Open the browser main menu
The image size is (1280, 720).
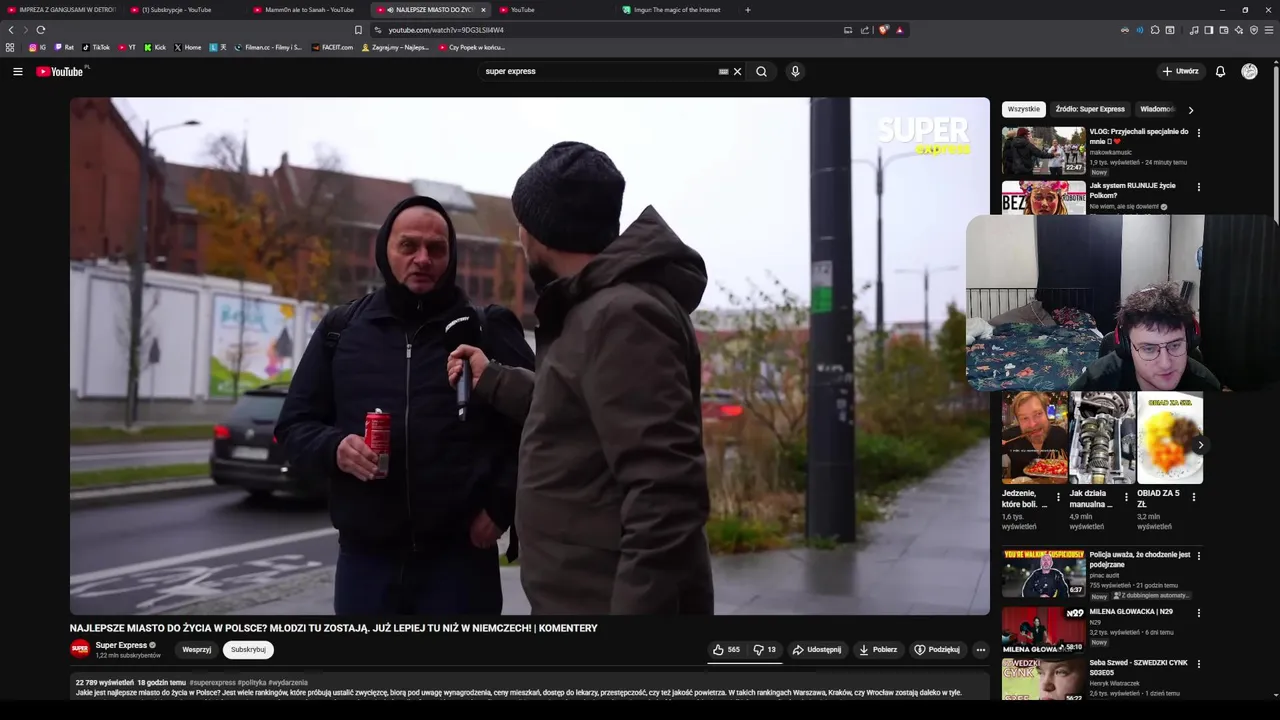tap(1269, 30)
